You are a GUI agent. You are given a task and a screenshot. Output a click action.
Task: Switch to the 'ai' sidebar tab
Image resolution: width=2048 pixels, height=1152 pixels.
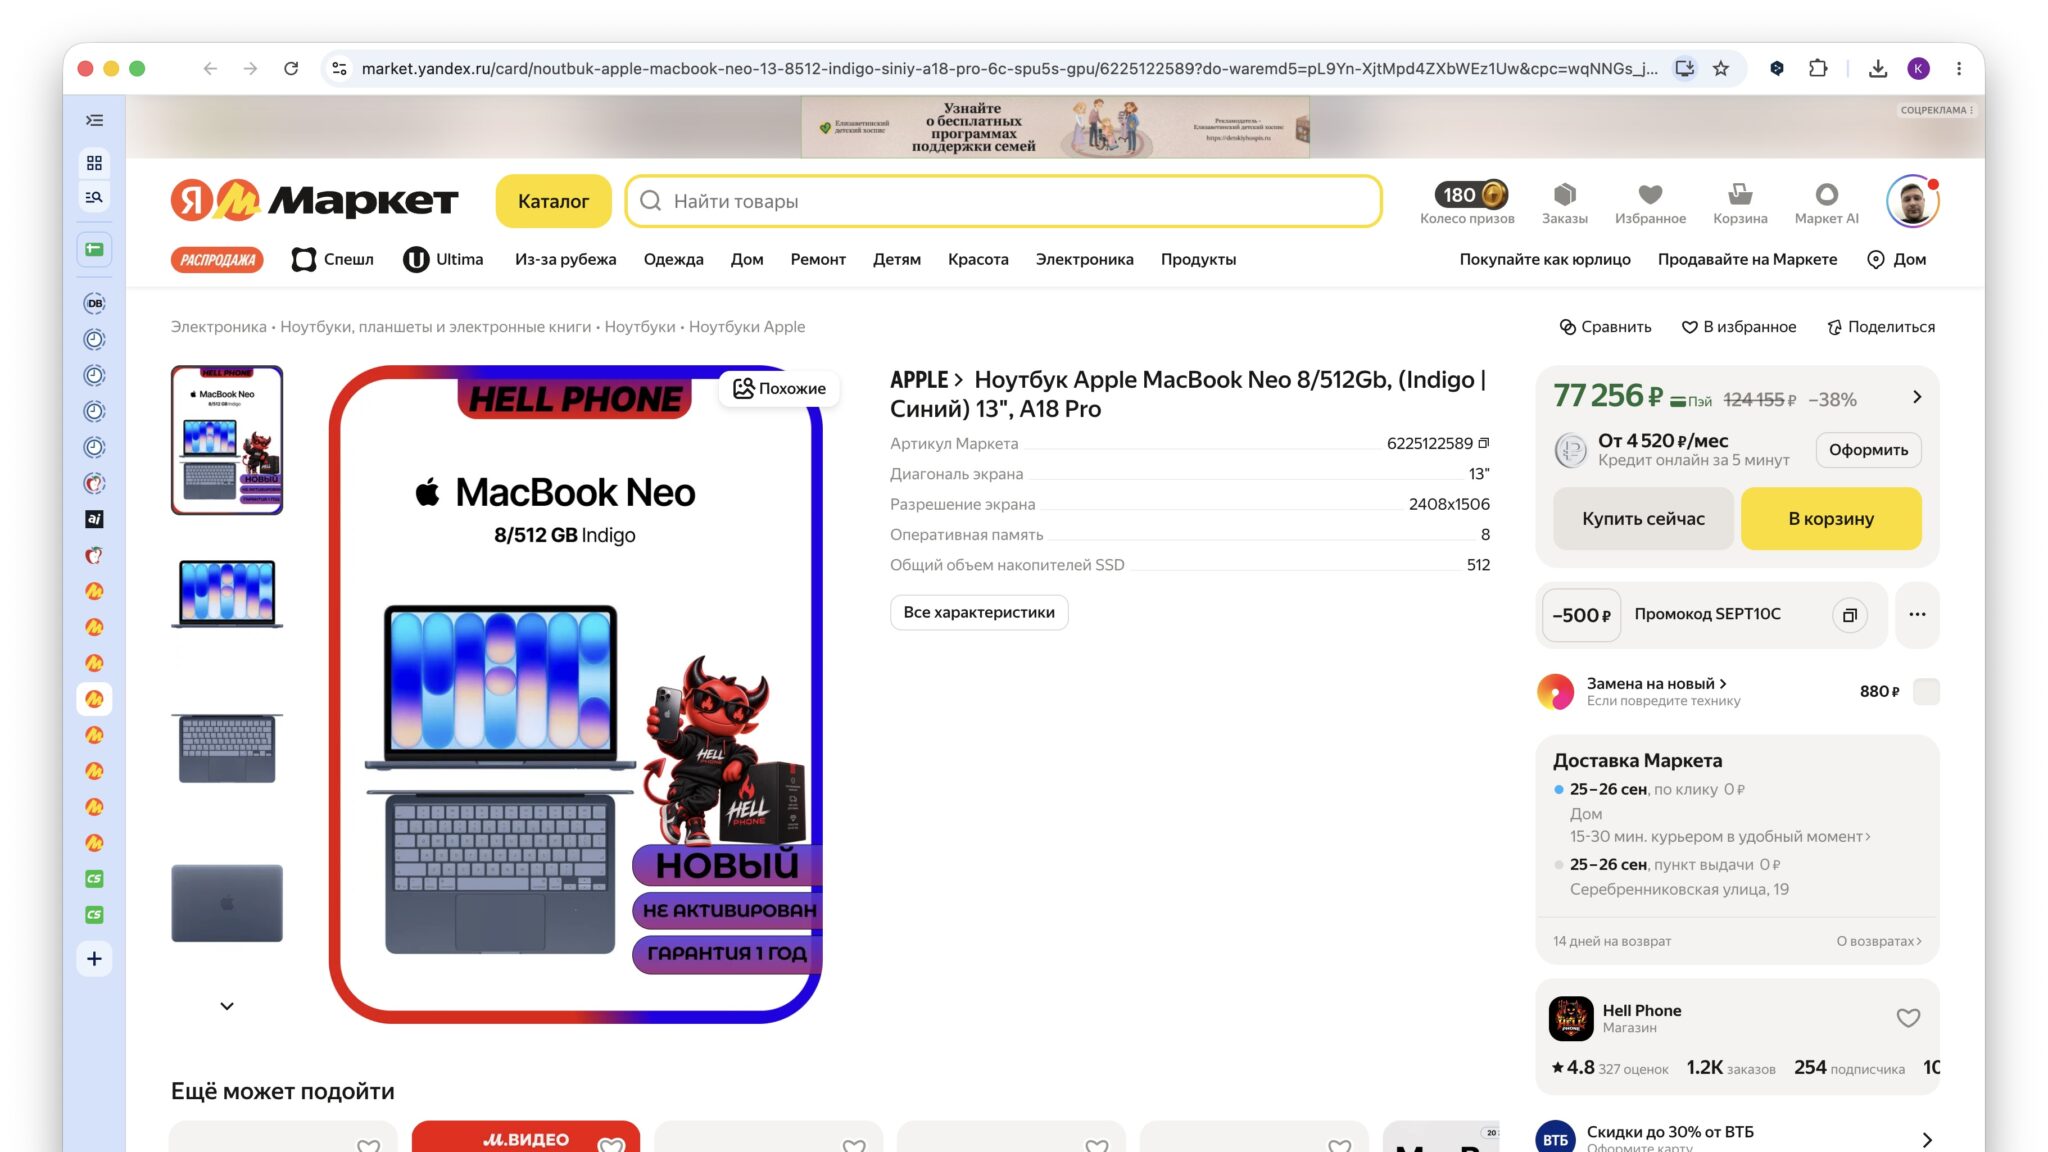[94, 519]
